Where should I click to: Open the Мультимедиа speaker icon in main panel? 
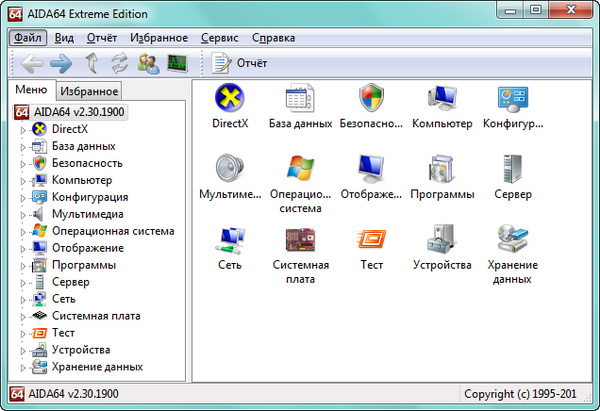[x=229, y=169]
